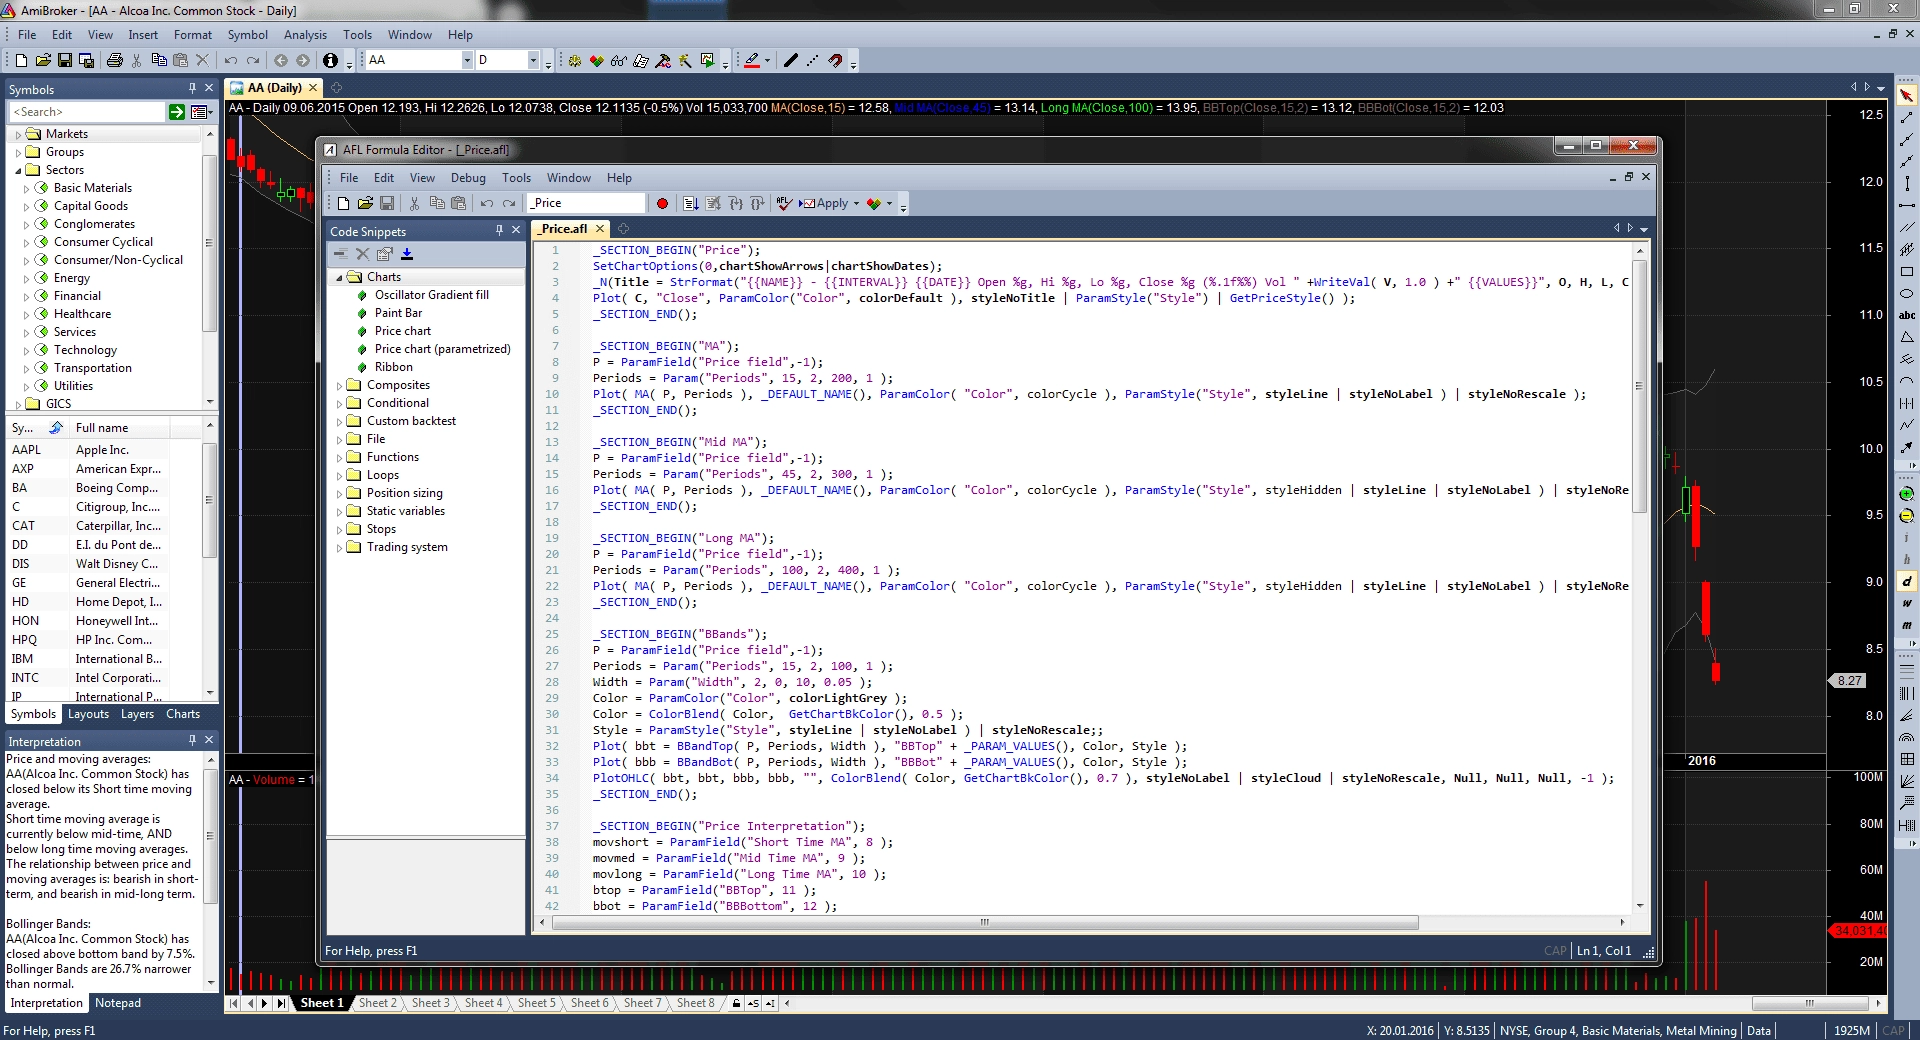Open line color dropdown arrow in main toolbar
The width and height of the screenshot is (1920, 1040).
(767, 61)
